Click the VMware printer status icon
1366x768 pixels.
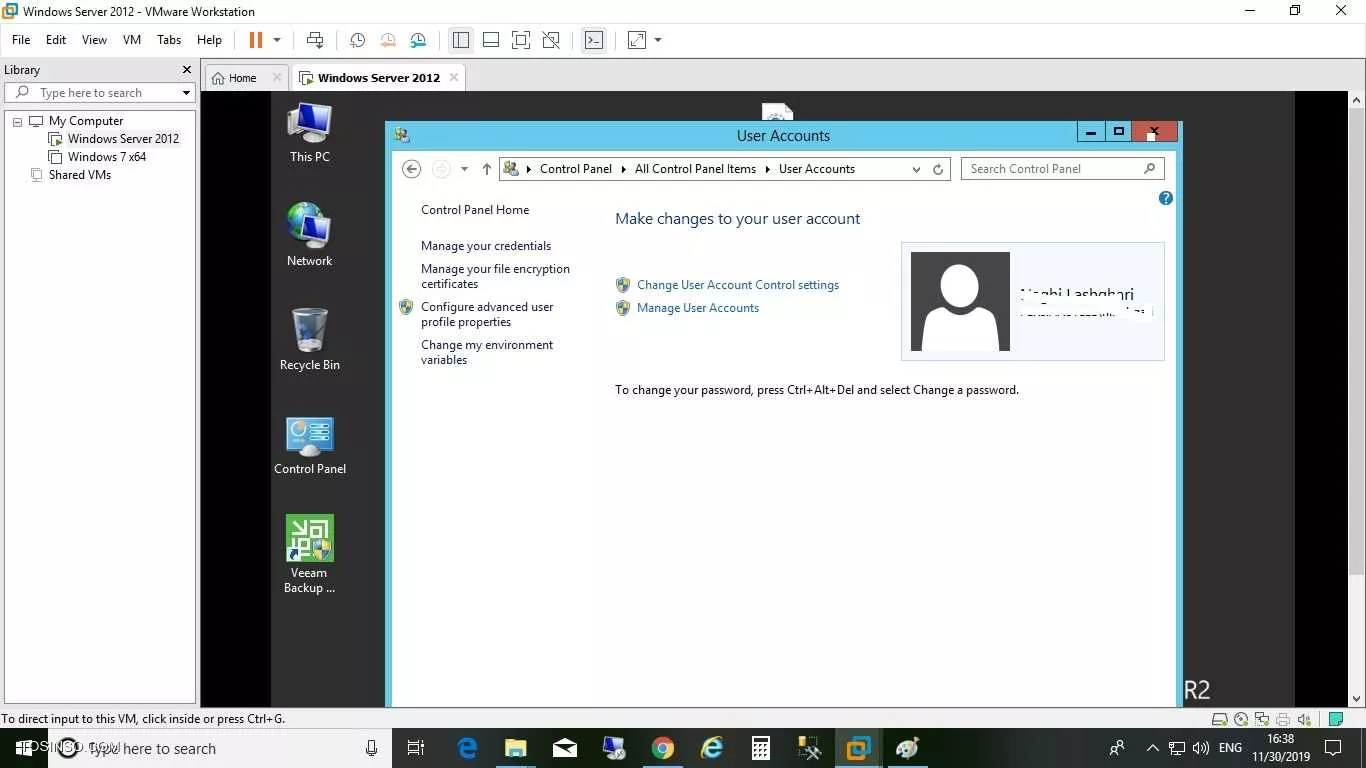(1283, 719)
